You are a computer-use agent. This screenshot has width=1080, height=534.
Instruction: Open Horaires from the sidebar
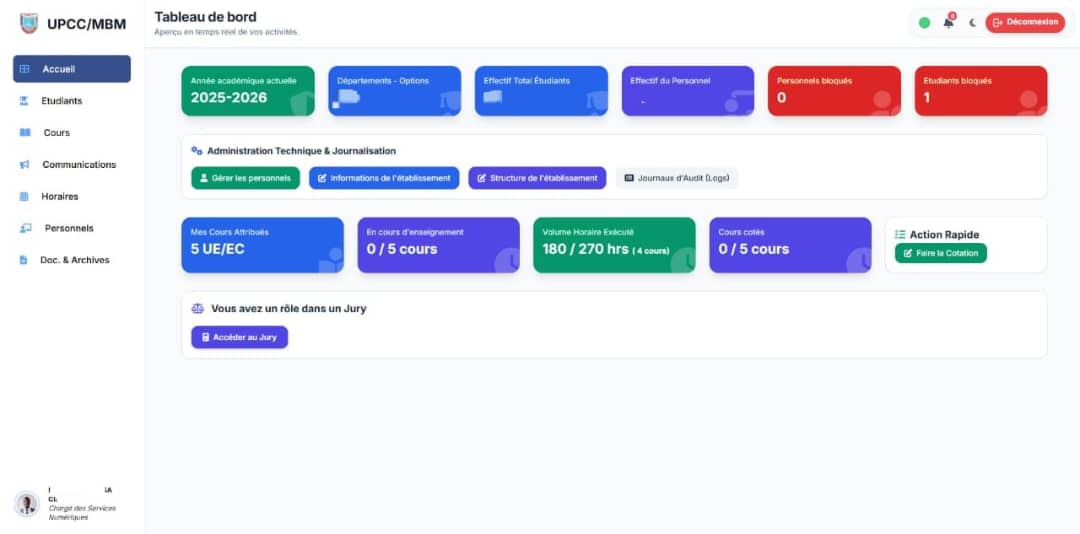[72, 196]
